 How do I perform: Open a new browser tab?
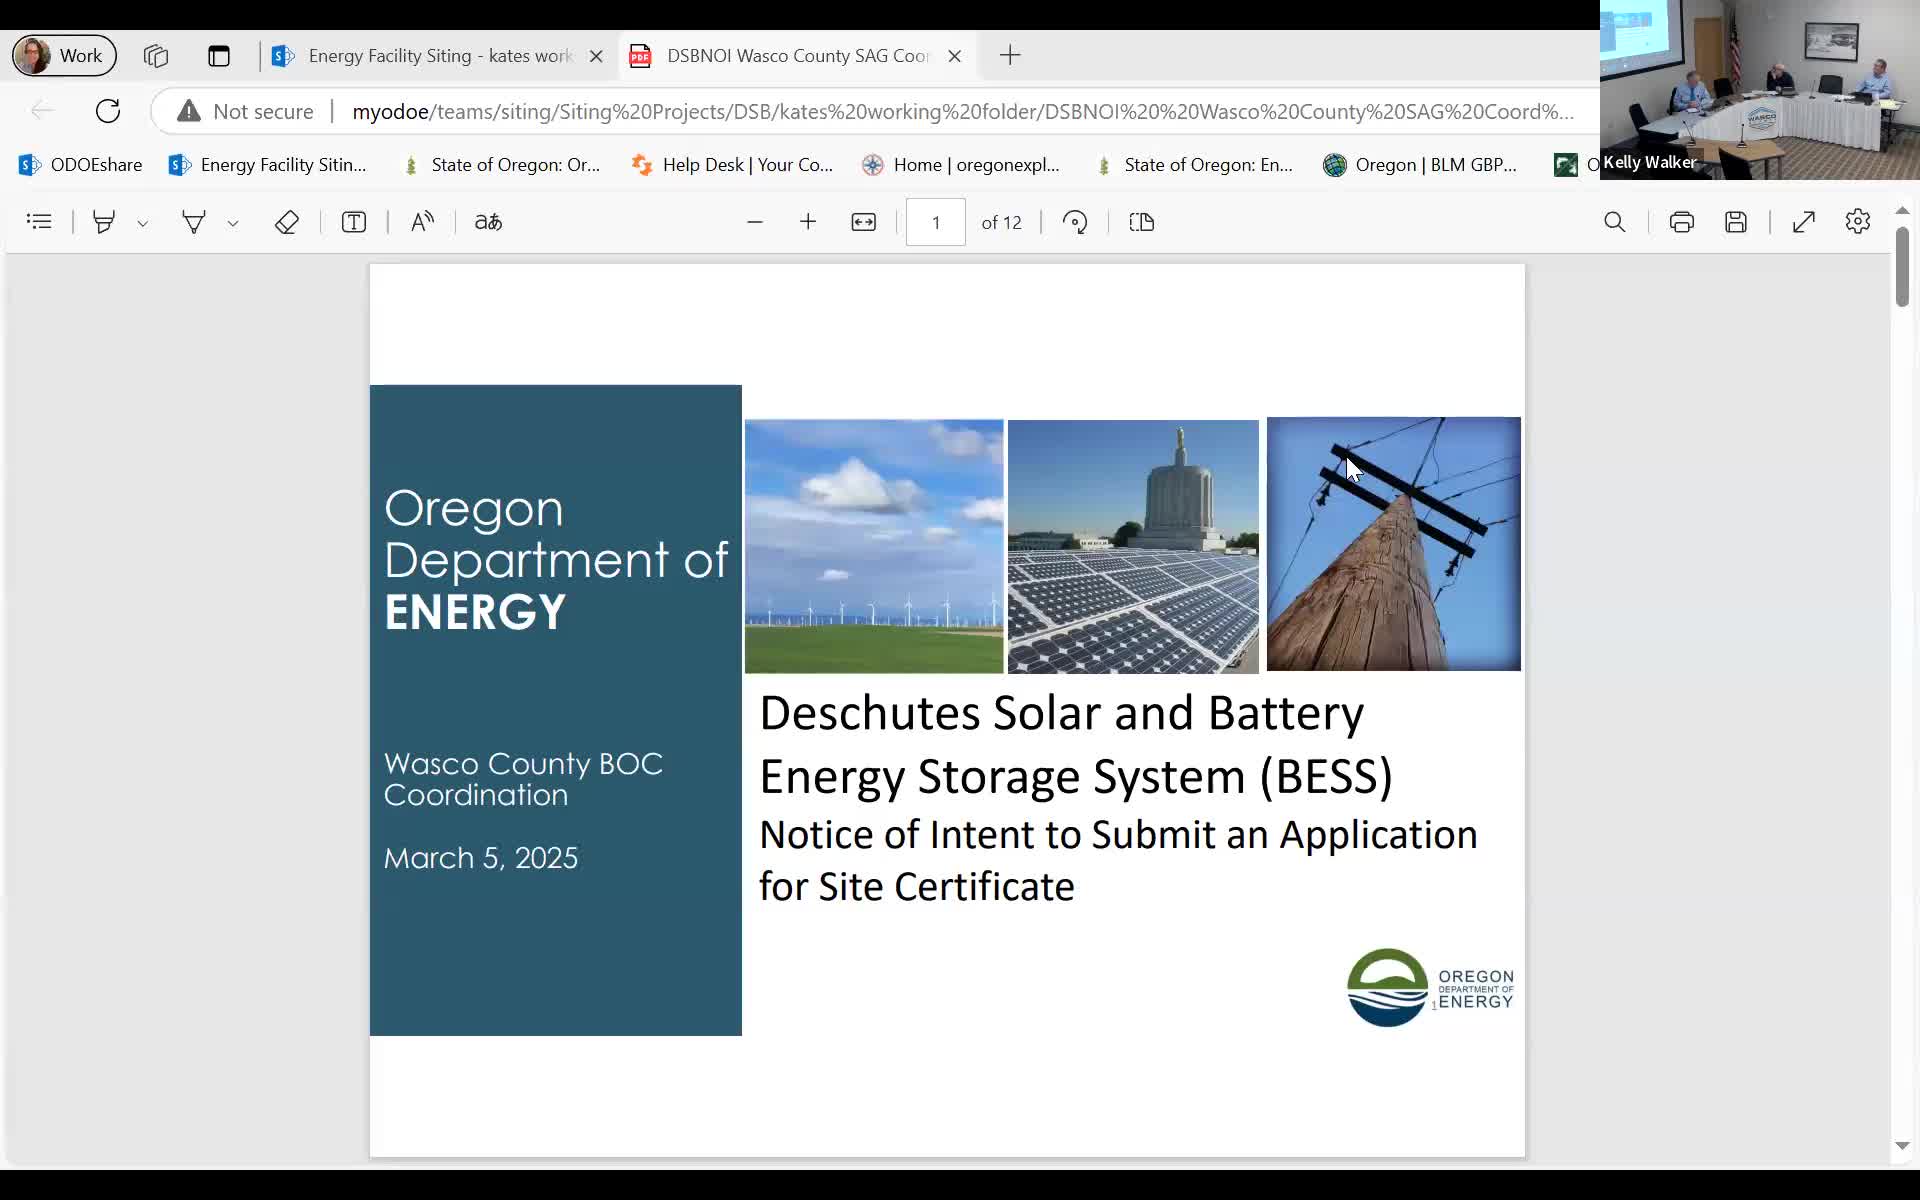click(x=1010, y=56)
